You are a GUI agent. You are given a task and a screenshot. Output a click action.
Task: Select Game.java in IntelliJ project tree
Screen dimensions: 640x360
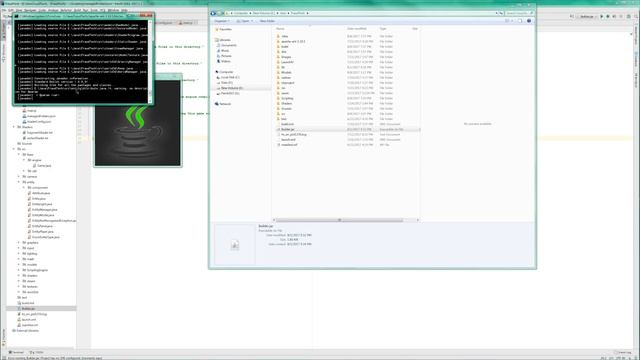tap(44, 166)
